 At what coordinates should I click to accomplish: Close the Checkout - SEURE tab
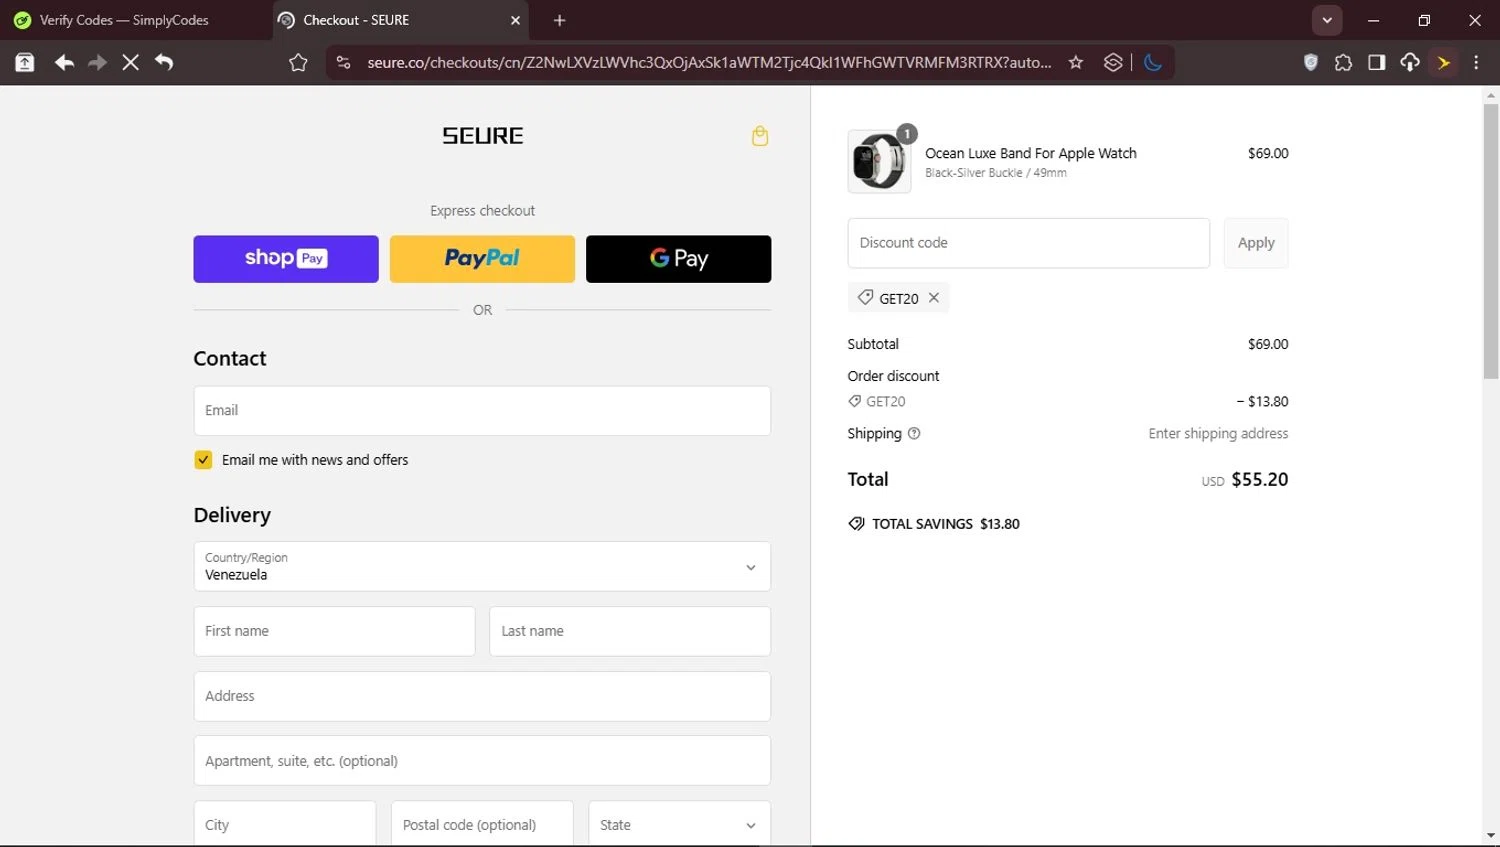tap(516, 20)
